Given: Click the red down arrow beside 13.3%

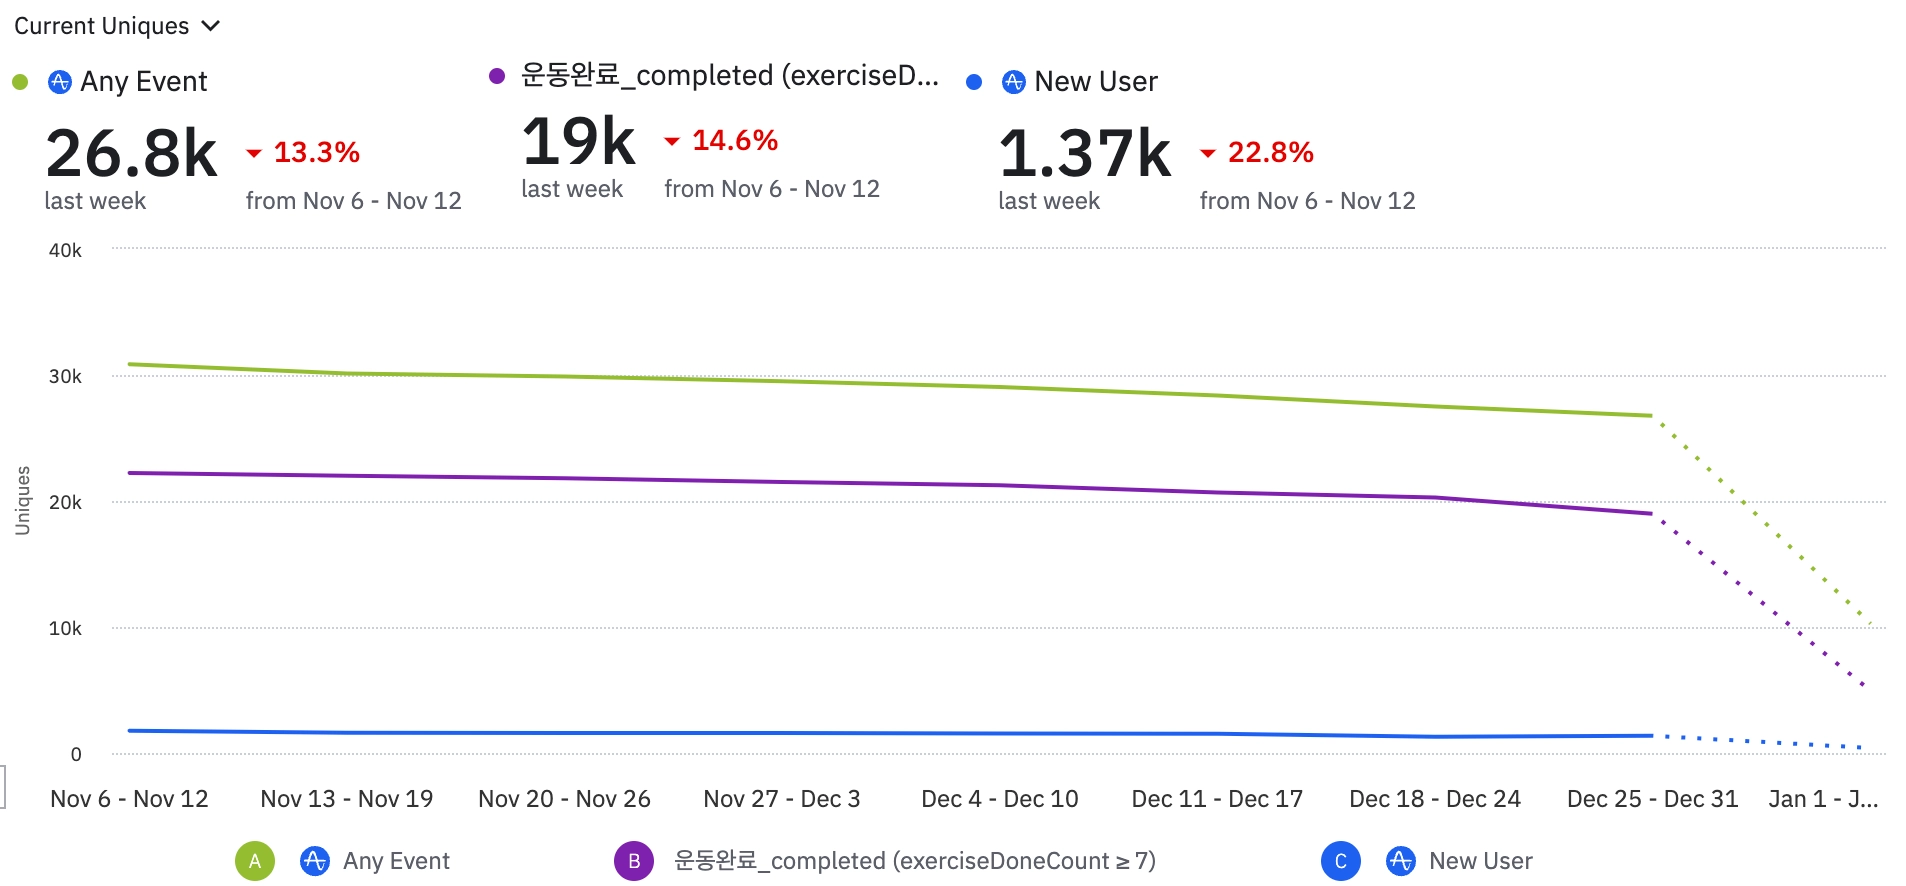Looking at the screenshot, I should pos(254,153).
